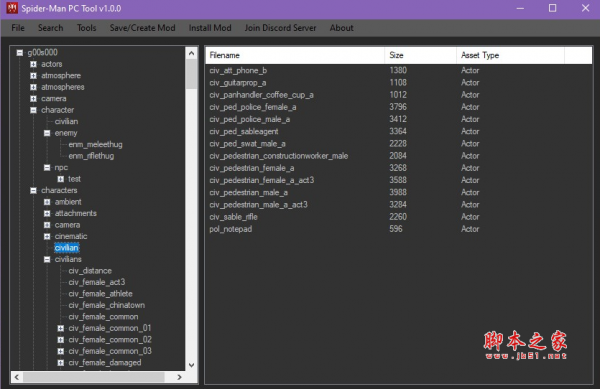
Task: Select civ_female_chinatown in the tree
Action: [106, 305]
